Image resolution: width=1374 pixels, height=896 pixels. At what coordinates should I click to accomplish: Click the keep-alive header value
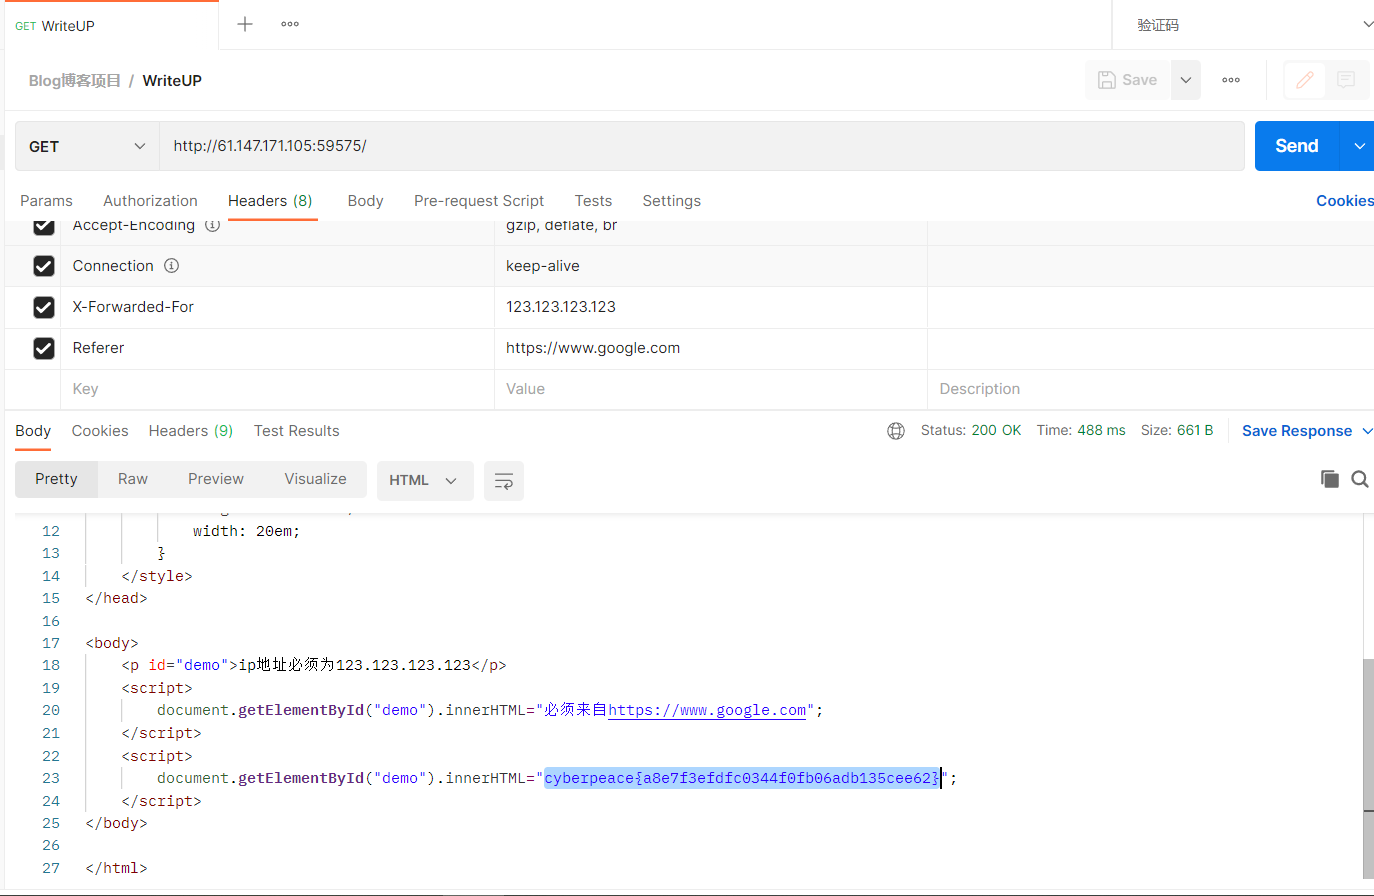point(543,266)
